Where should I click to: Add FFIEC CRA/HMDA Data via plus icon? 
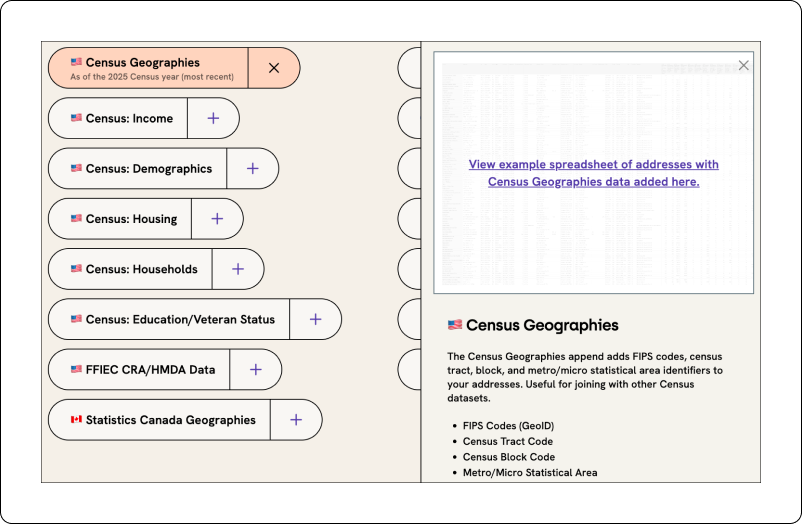256,369
